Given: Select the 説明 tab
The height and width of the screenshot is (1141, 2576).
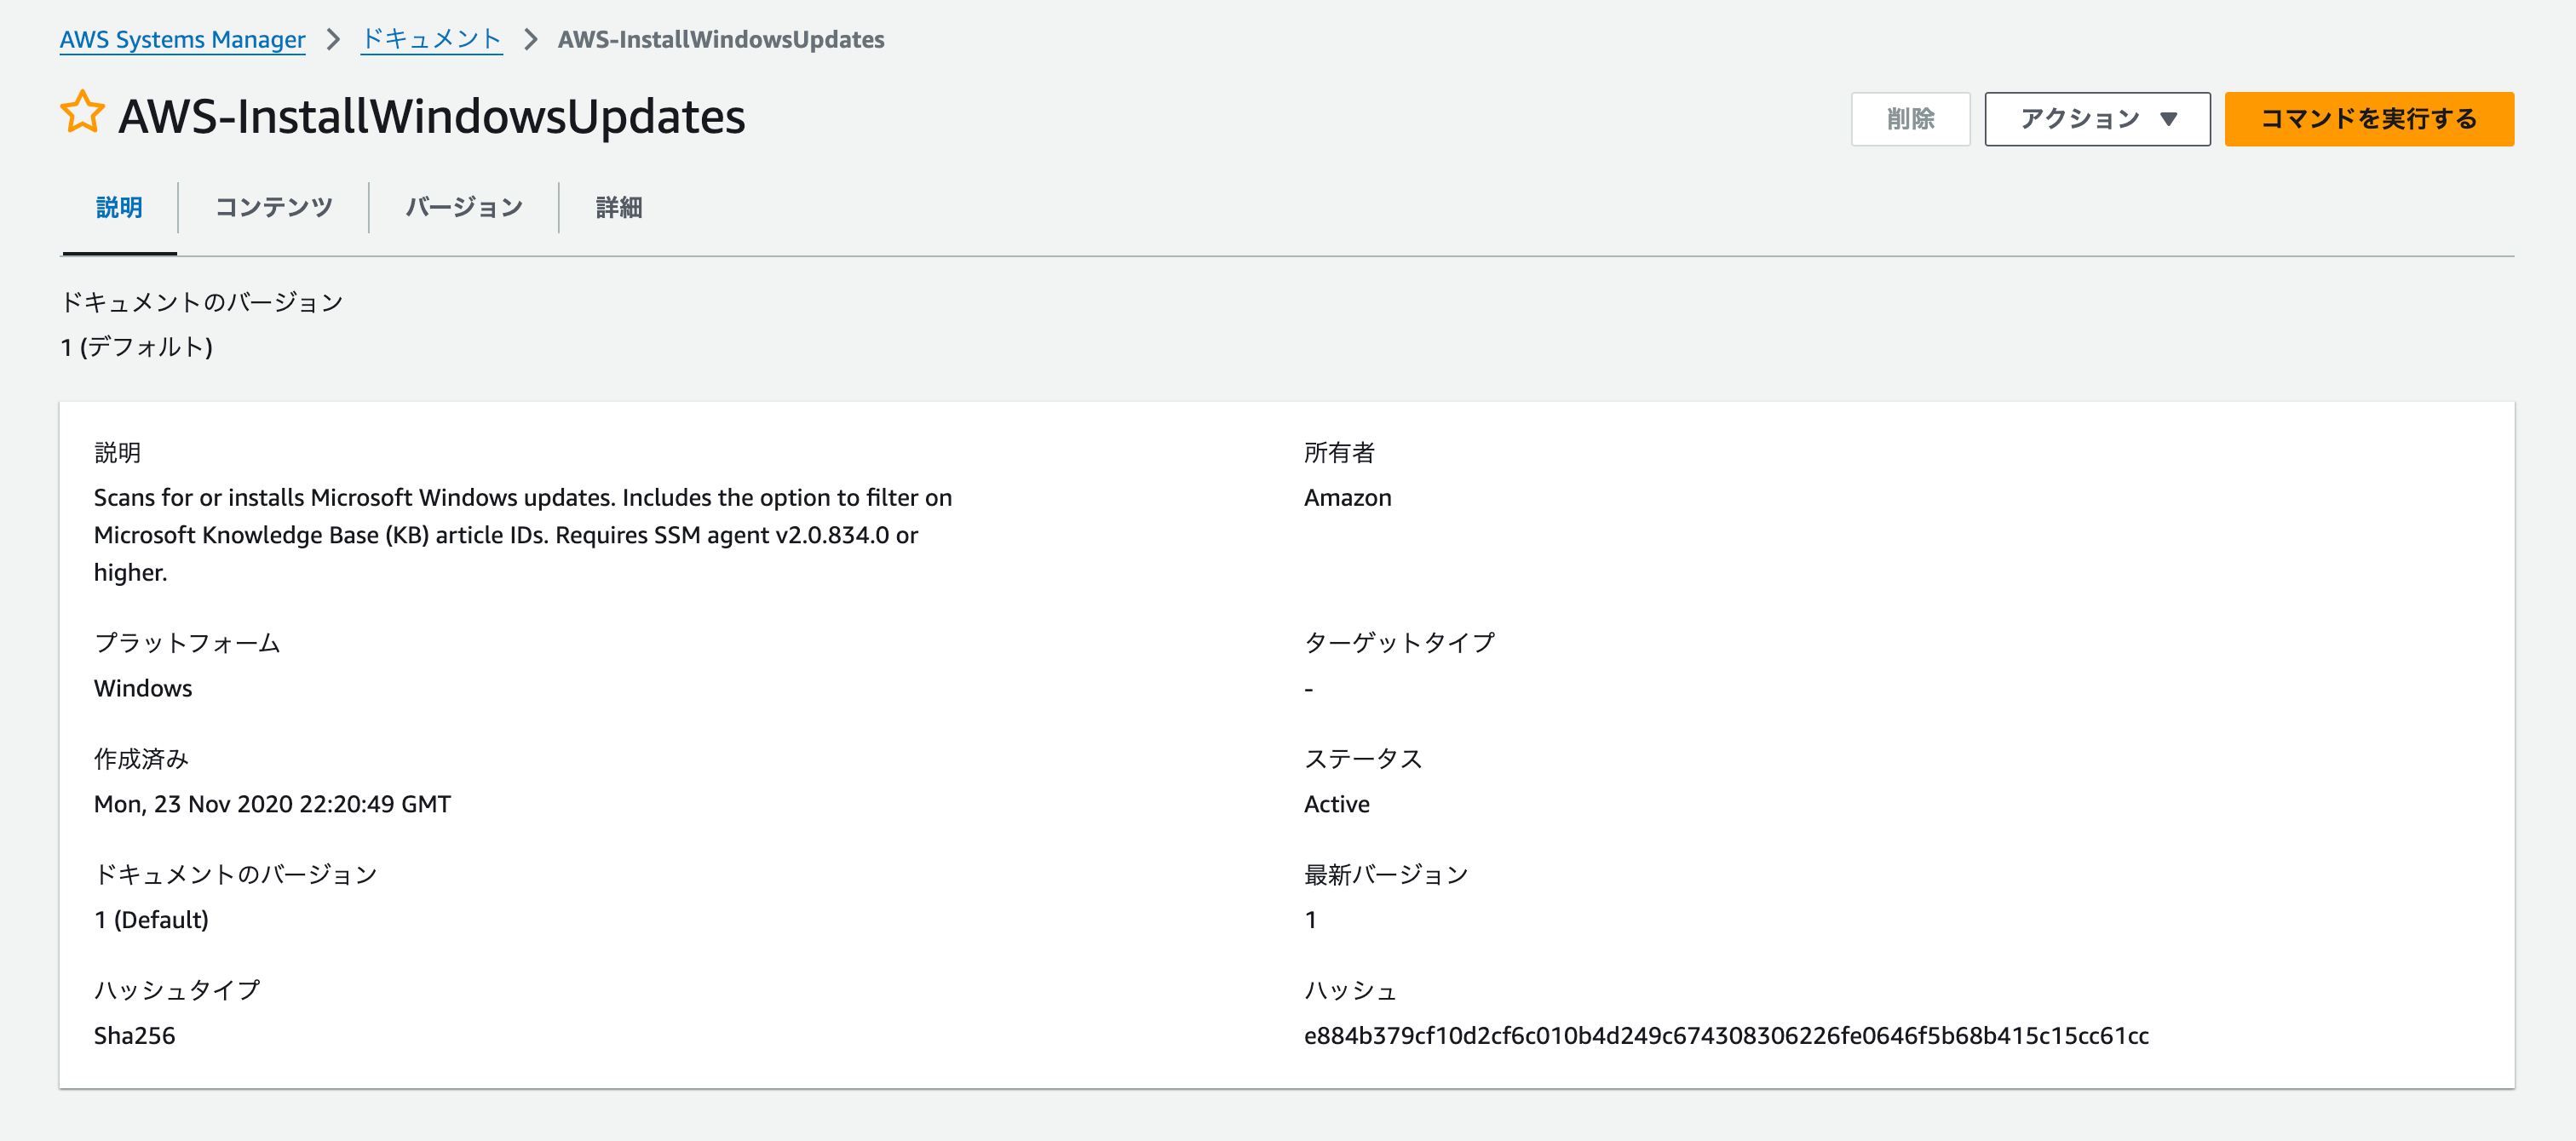Looking at the screenshot, I should (119, 207).
